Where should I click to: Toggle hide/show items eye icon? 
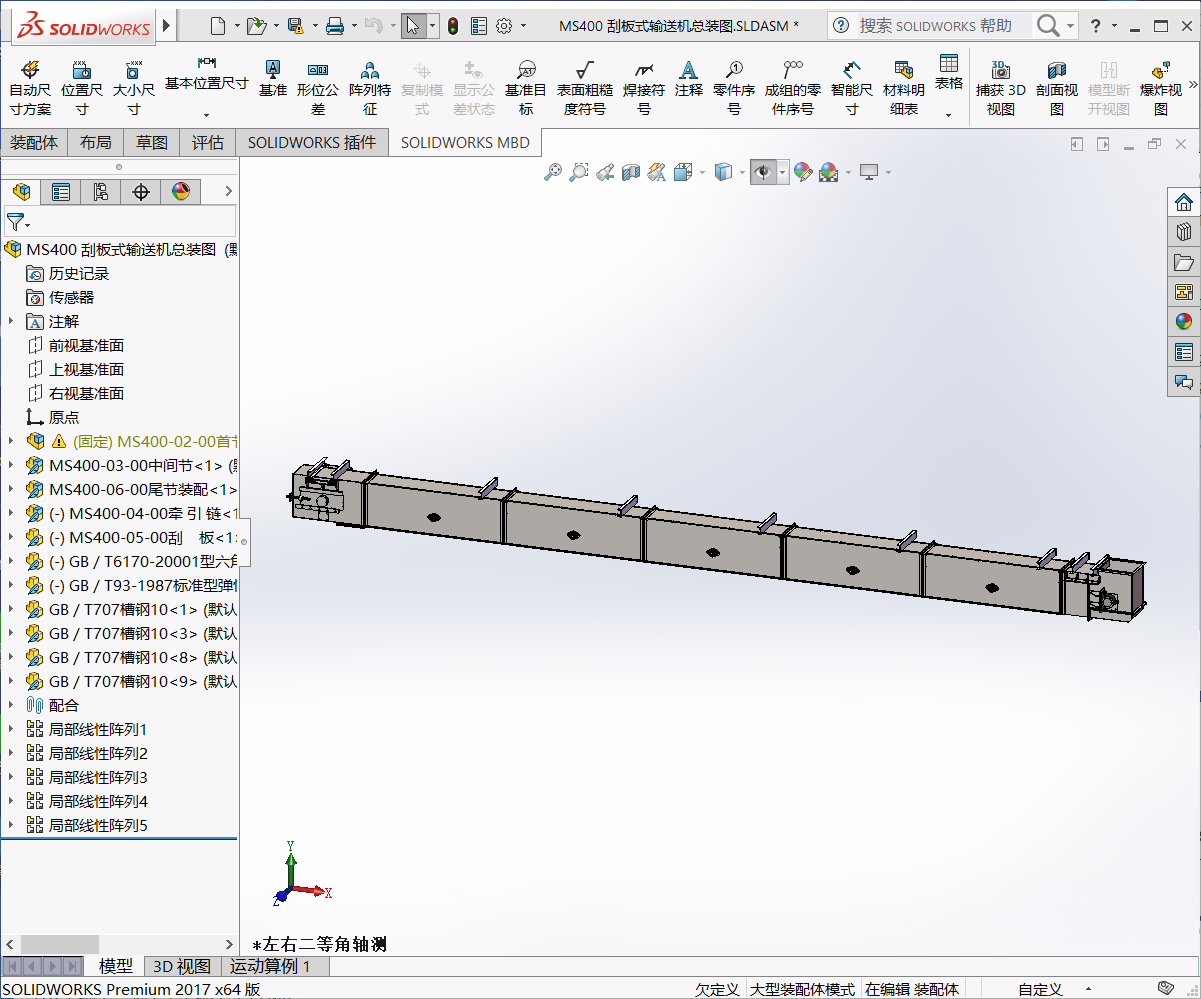pos(764,171)
